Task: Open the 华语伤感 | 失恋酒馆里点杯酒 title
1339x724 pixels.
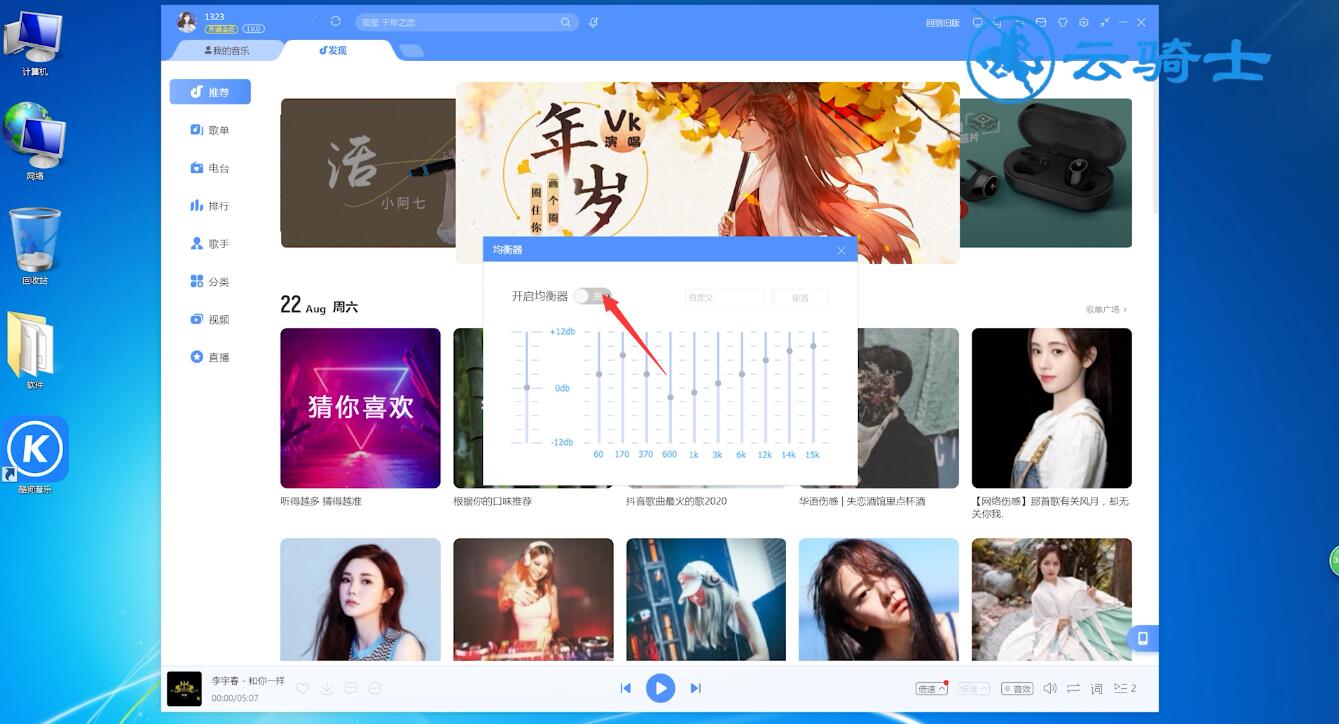Action: tap(862, 501)
